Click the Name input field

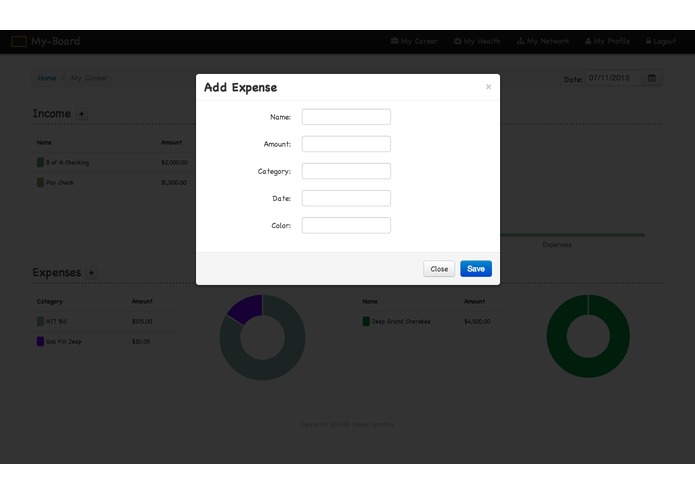point(346,117)
